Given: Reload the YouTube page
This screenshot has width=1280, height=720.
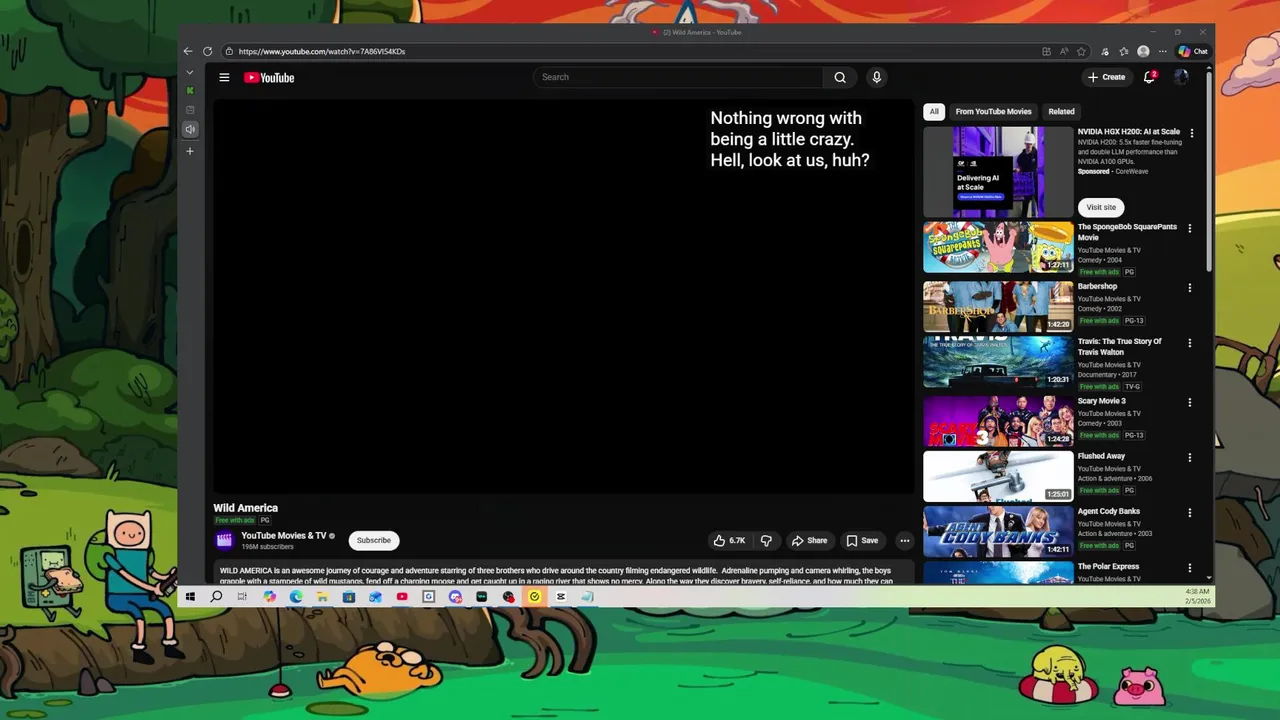Looking at the screenshot, I should pyautogui.click(x=207, y=51).
